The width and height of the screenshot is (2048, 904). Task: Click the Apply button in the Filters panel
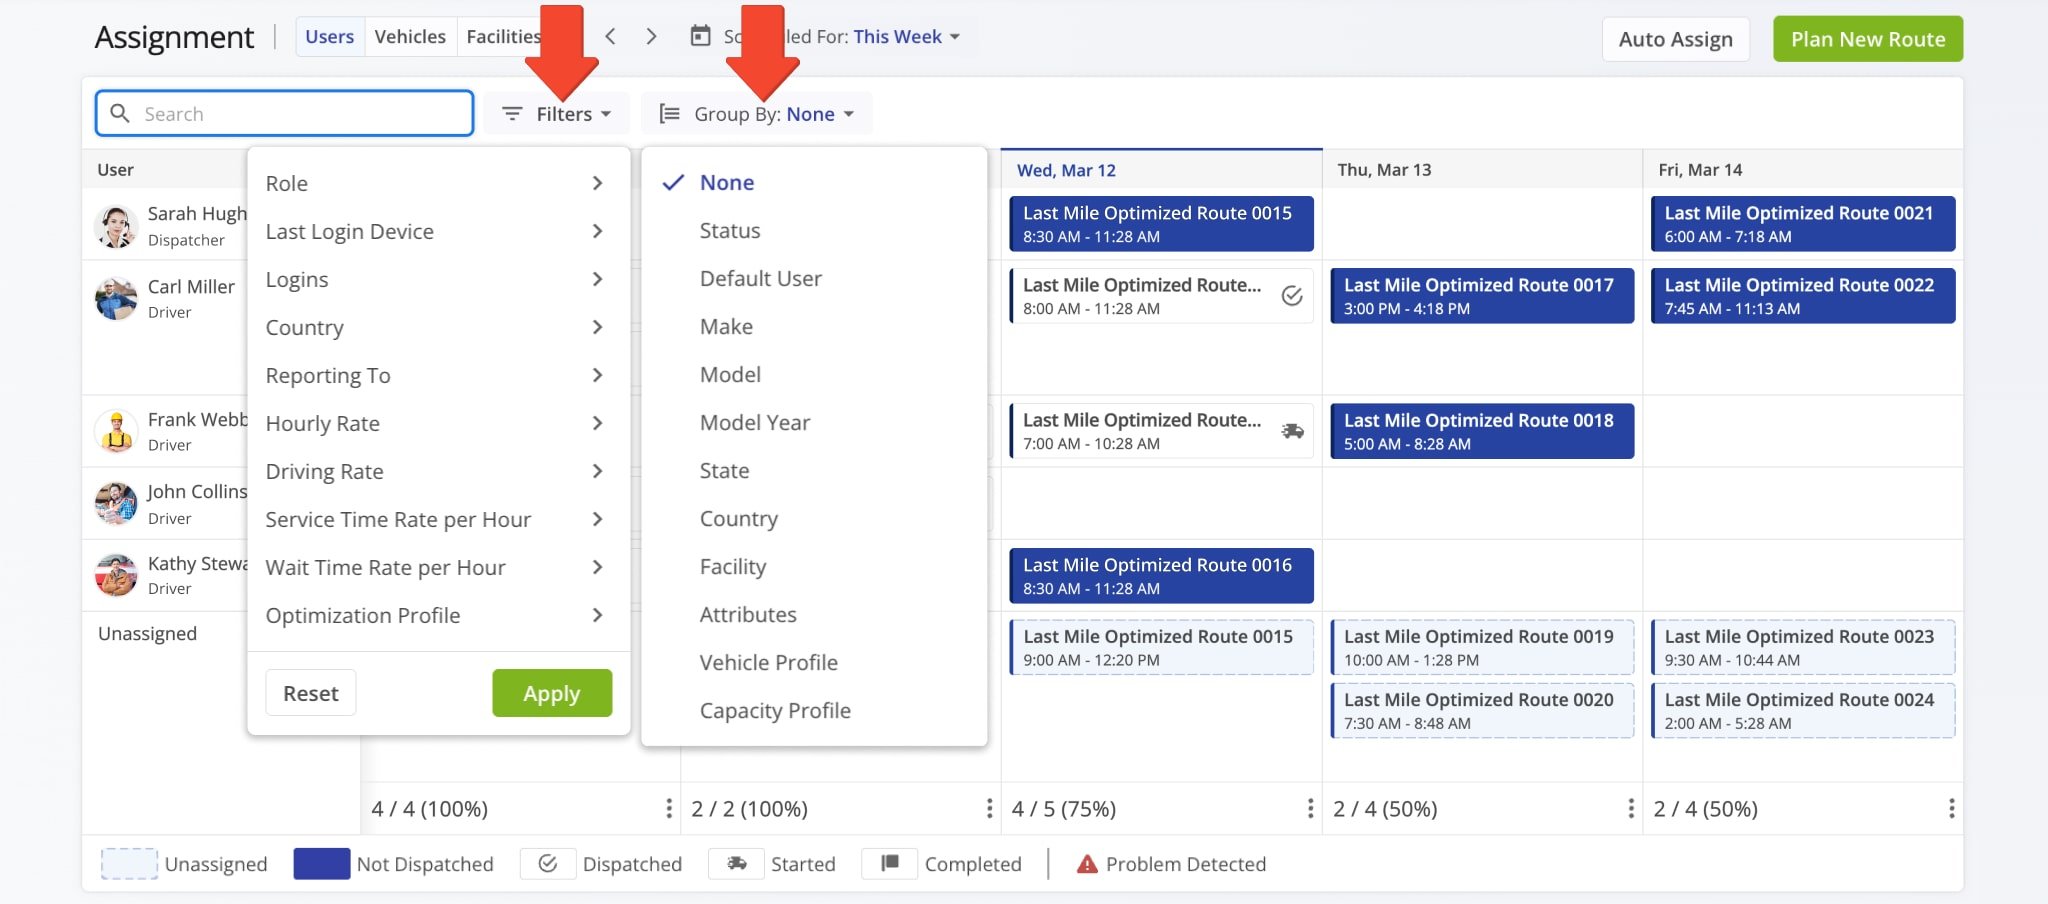[551, 692]
